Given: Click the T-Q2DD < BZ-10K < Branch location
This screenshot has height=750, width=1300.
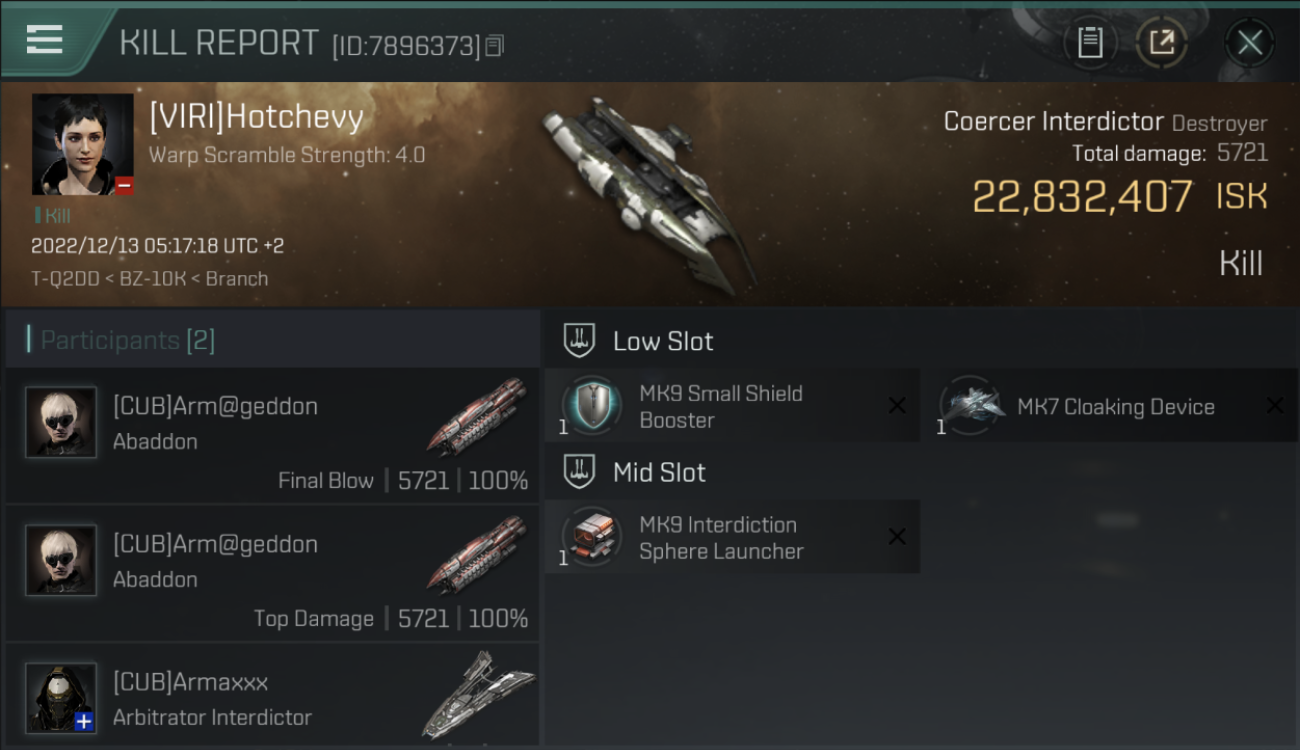Looking at the screenshot, I should (x=150, y=279).
